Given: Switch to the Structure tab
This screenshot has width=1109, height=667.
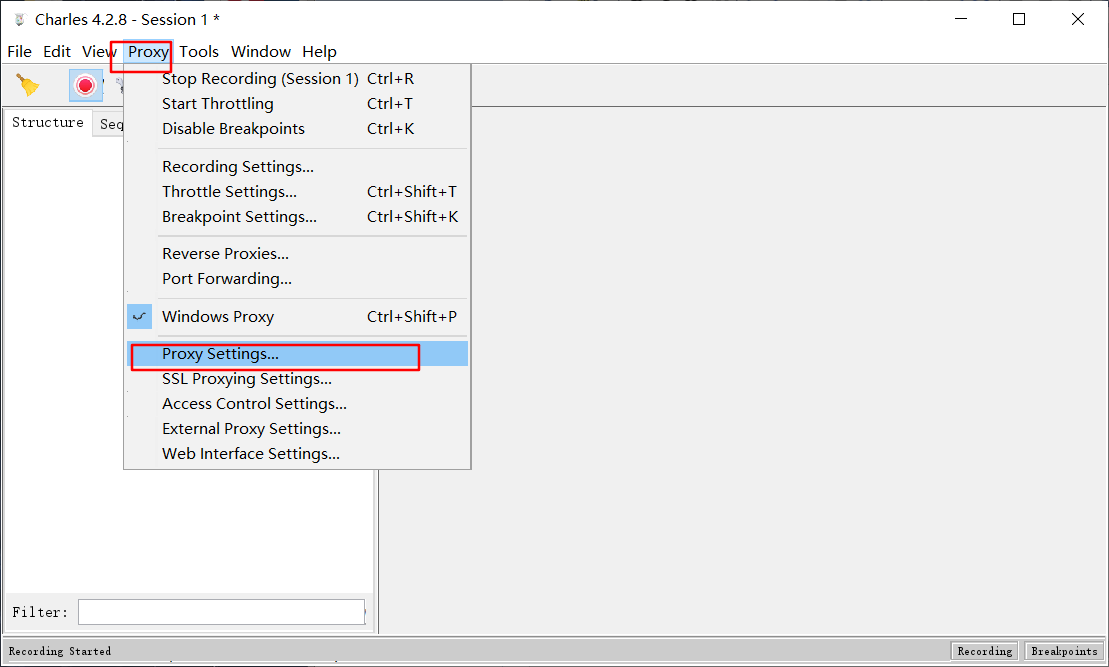Looking at the screenshot, I should click(x=47, y=122).
